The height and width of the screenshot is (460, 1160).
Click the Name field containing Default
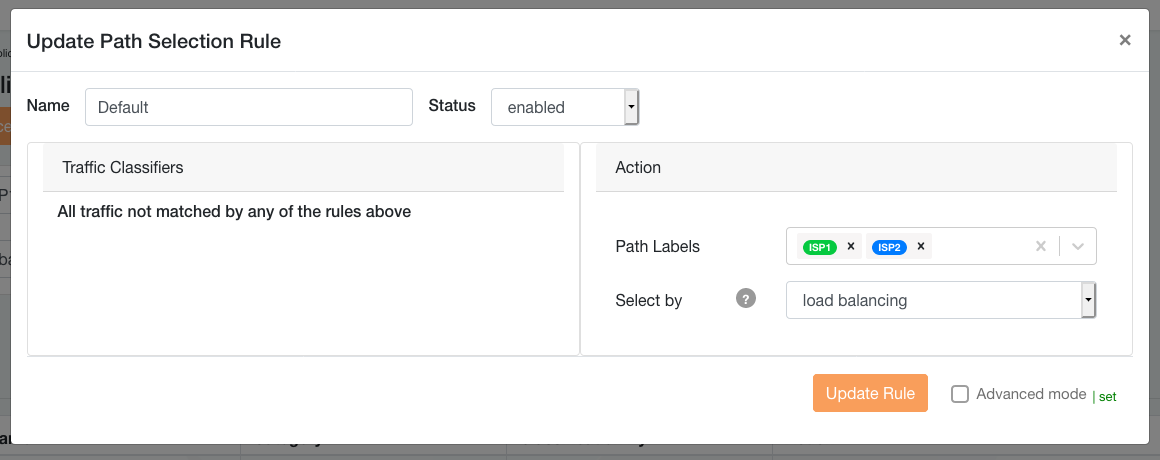pos(249,107)
